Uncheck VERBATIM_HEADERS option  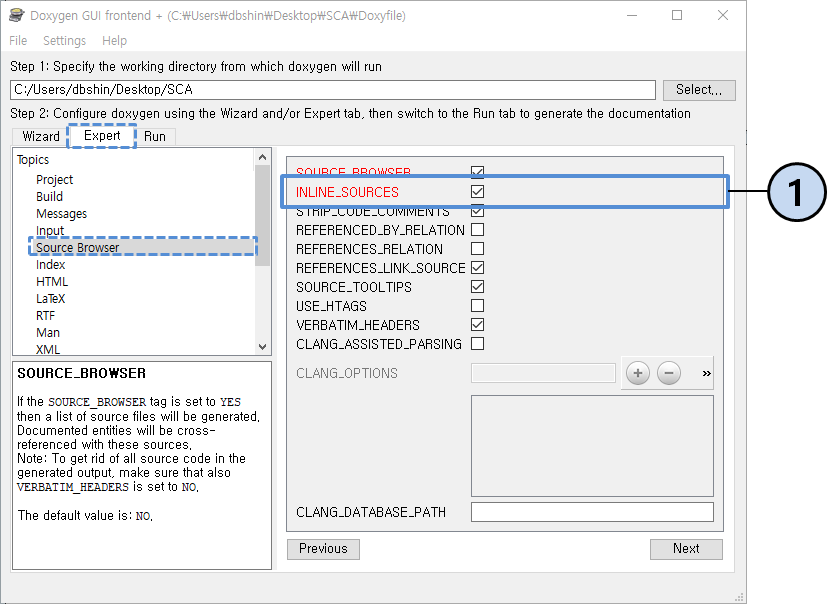(x=477, y=325)
